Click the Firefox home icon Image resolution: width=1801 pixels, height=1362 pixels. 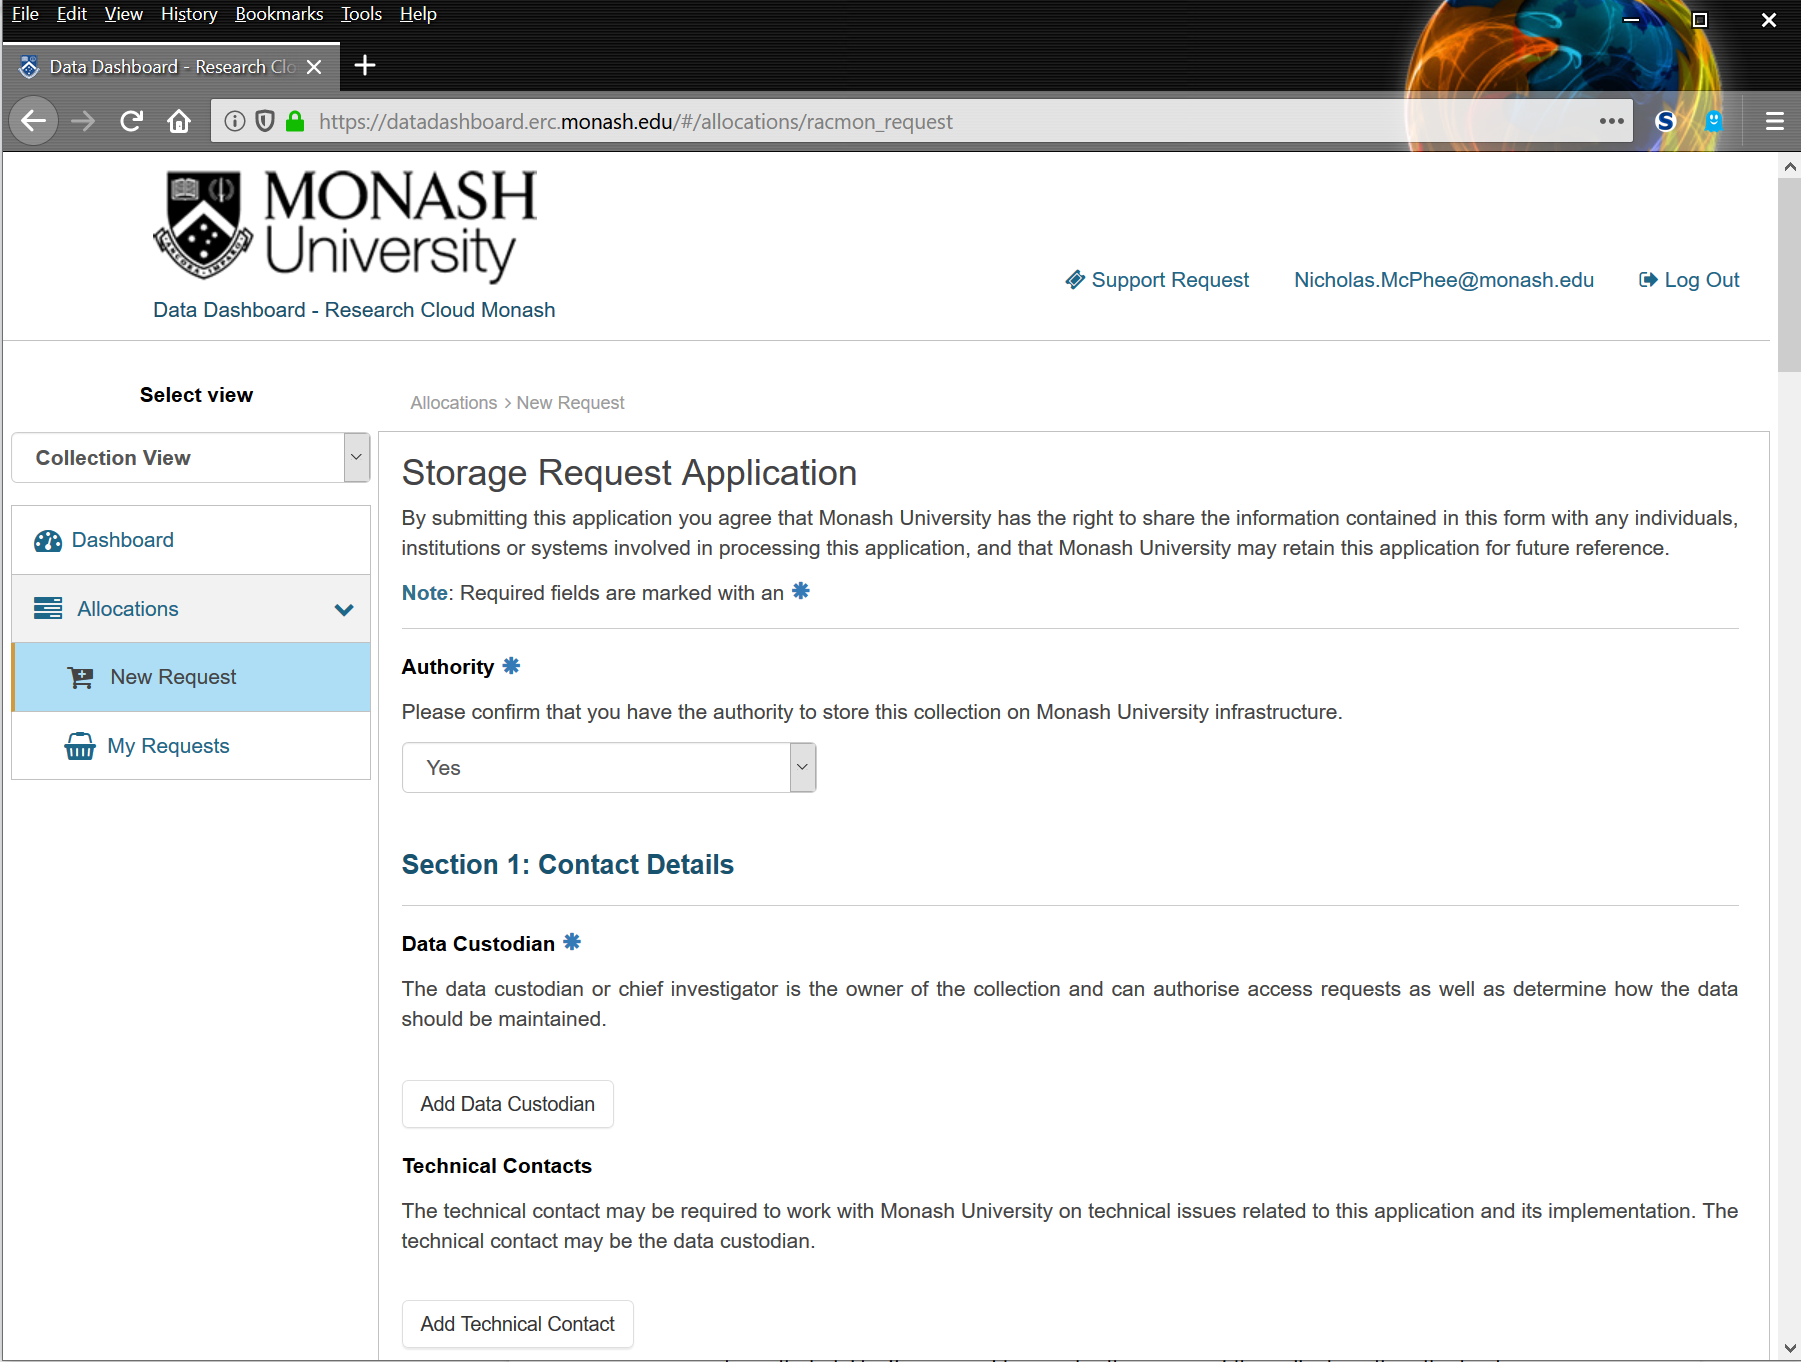tap(179, 122)
